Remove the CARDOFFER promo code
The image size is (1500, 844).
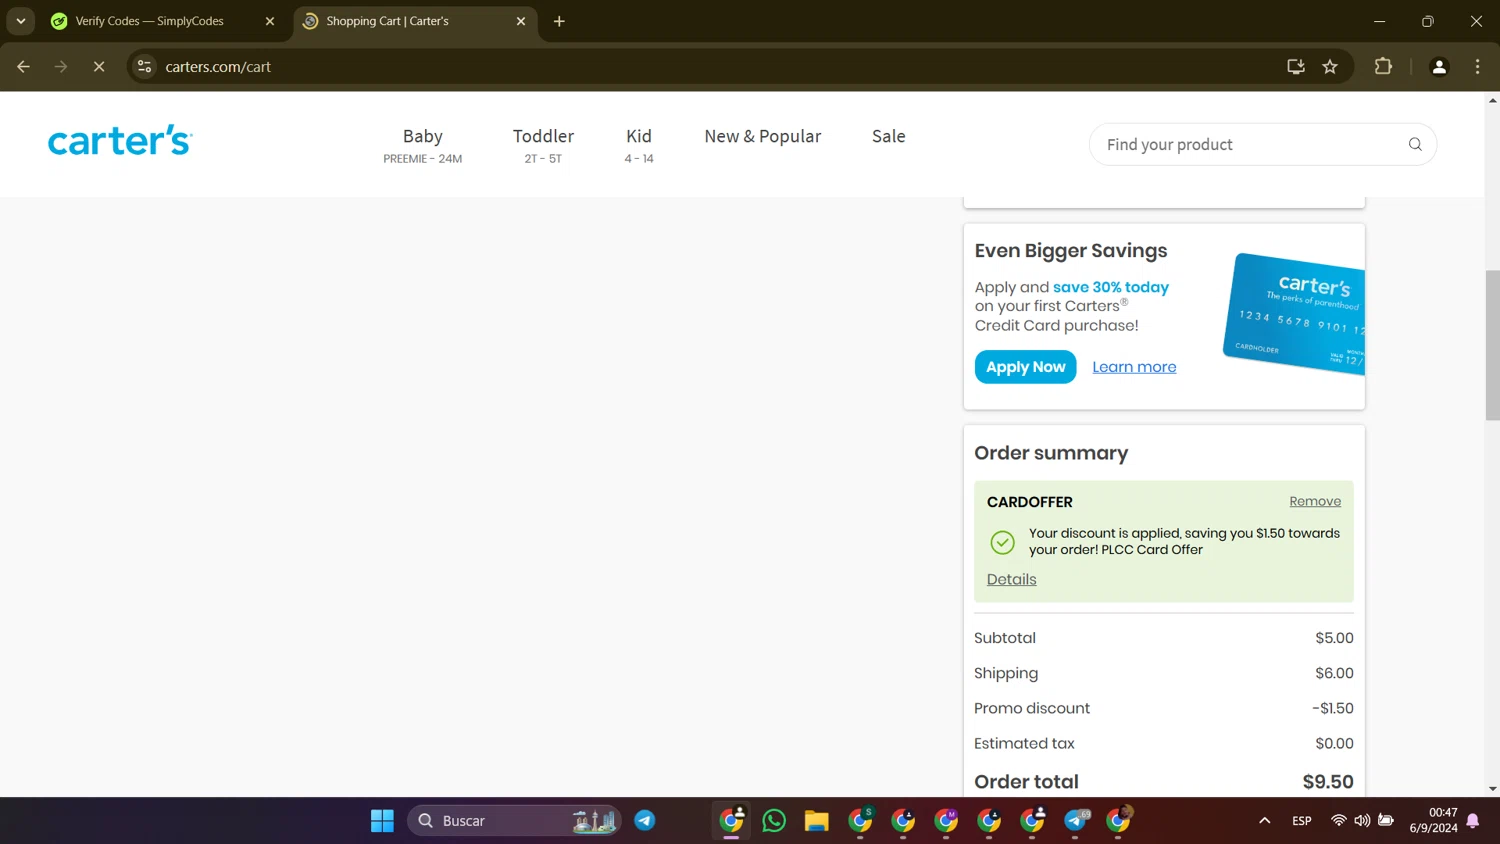tap(1314, 501)
